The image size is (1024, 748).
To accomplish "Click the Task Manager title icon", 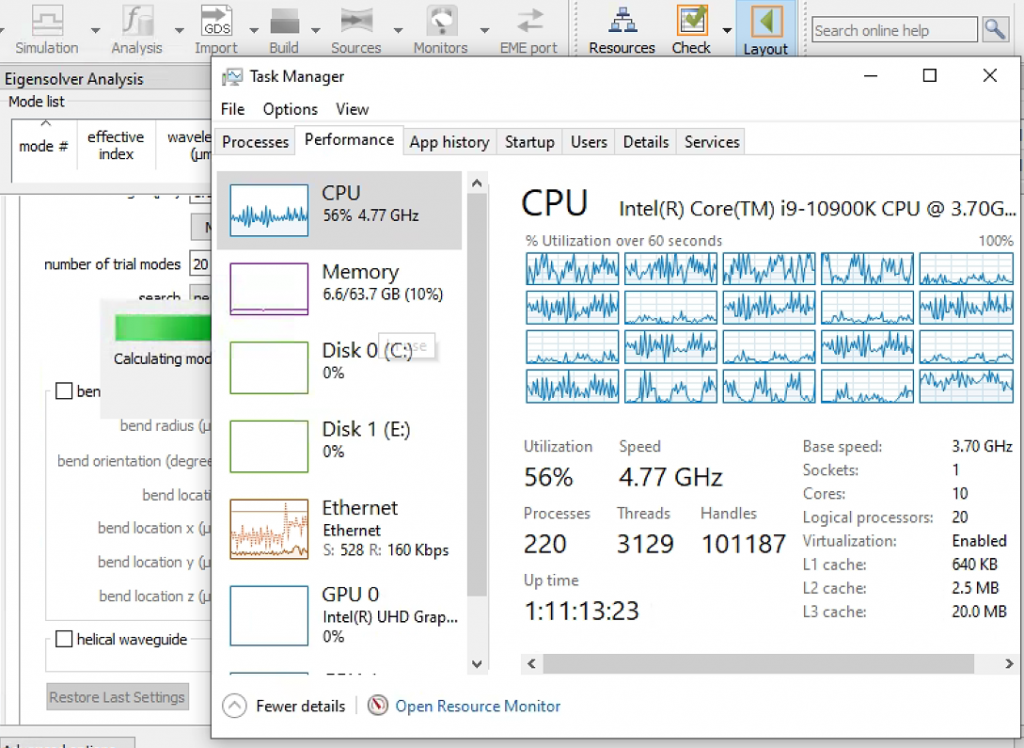I will [232, 77].
